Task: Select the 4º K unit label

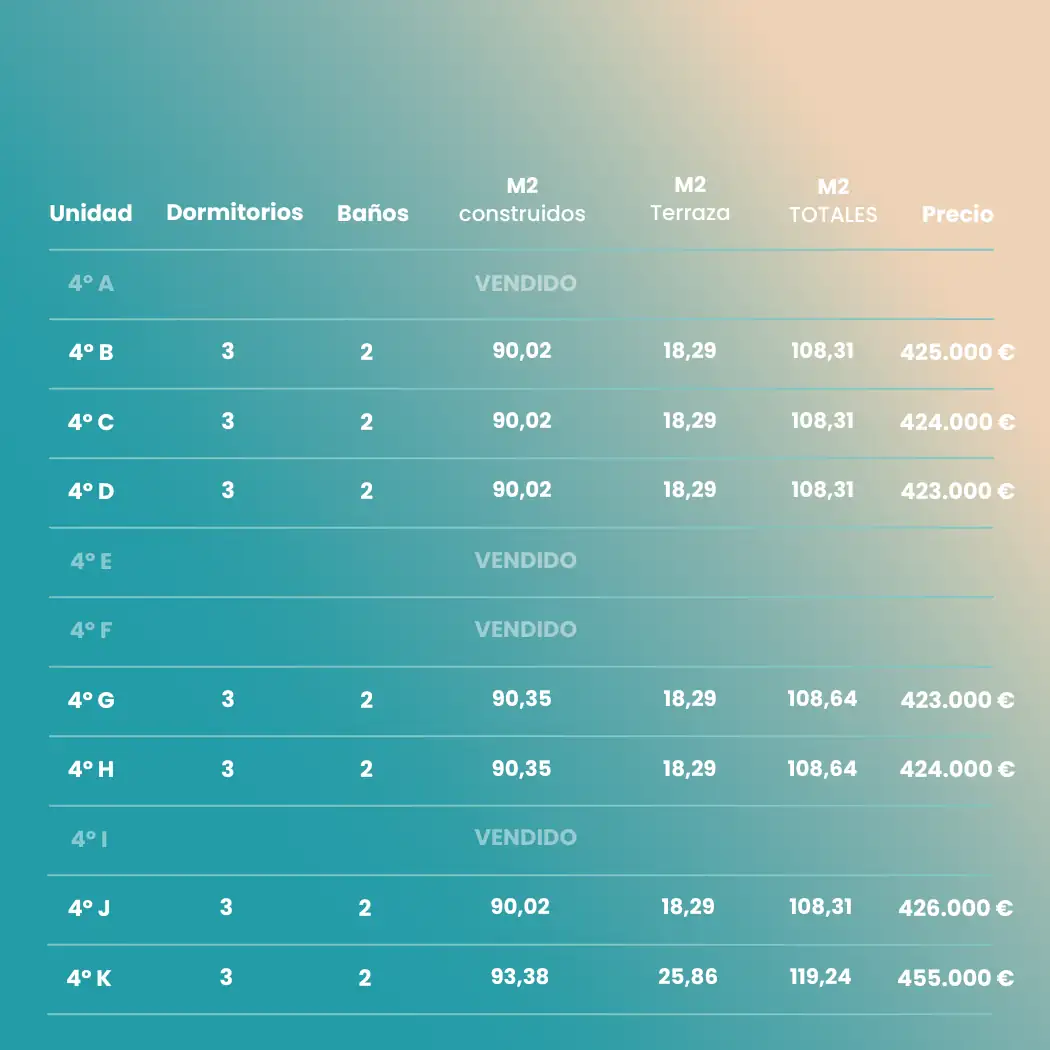Action: [89, 978]
